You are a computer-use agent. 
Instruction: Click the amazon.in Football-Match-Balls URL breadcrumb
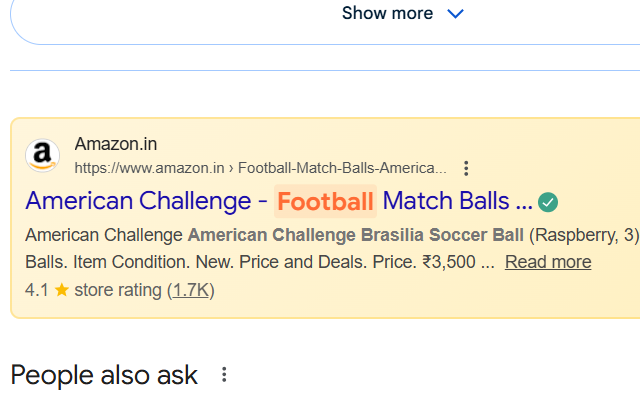coord(260,168)
